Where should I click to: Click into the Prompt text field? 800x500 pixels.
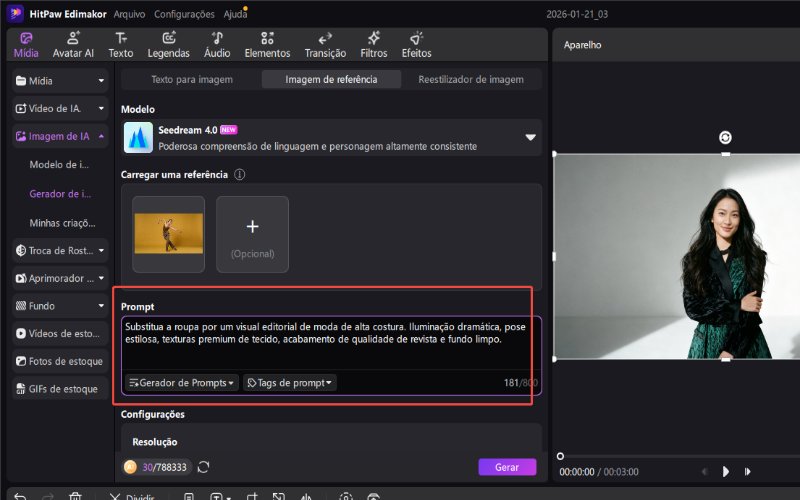[x=331, y=344]
